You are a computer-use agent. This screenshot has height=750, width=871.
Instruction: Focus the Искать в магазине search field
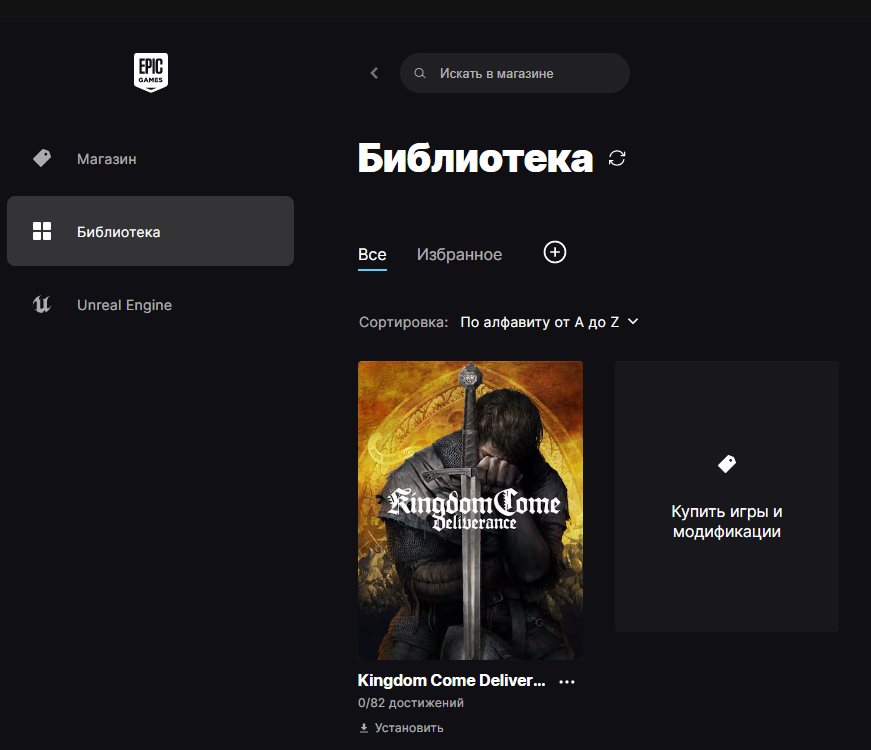pyautogui.click(x=525, y=73)
